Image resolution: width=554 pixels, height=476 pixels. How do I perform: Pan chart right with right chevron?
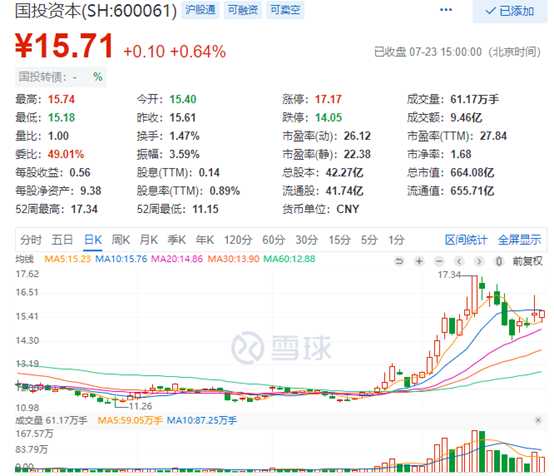(479, 261)
